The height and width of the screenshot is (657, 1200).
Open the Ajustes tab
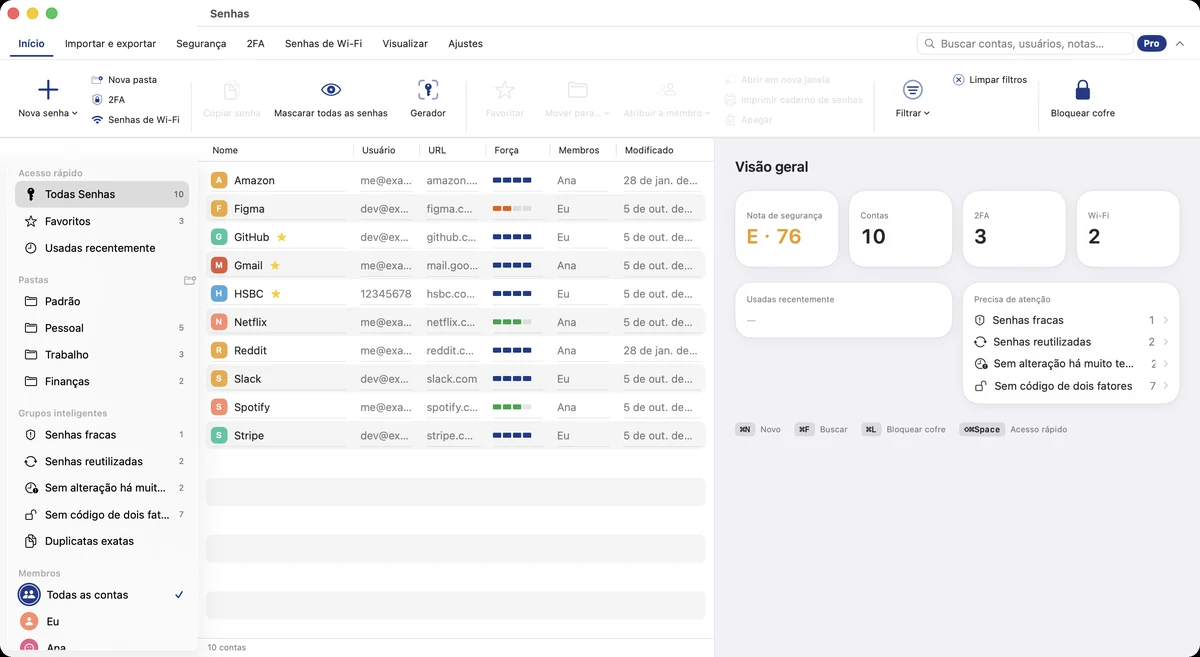tap(466, 44)
